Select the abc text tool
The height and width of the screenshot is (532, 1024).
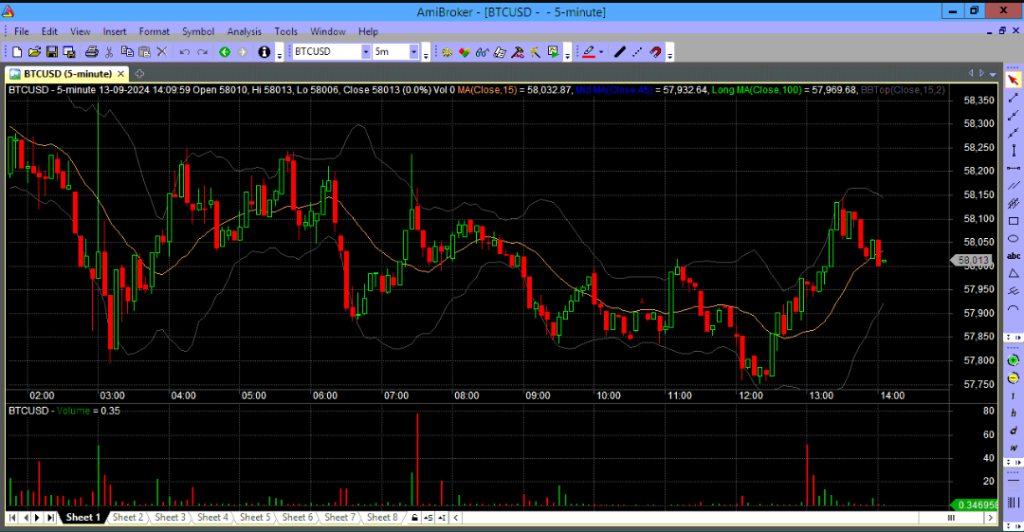[1013, 256]
